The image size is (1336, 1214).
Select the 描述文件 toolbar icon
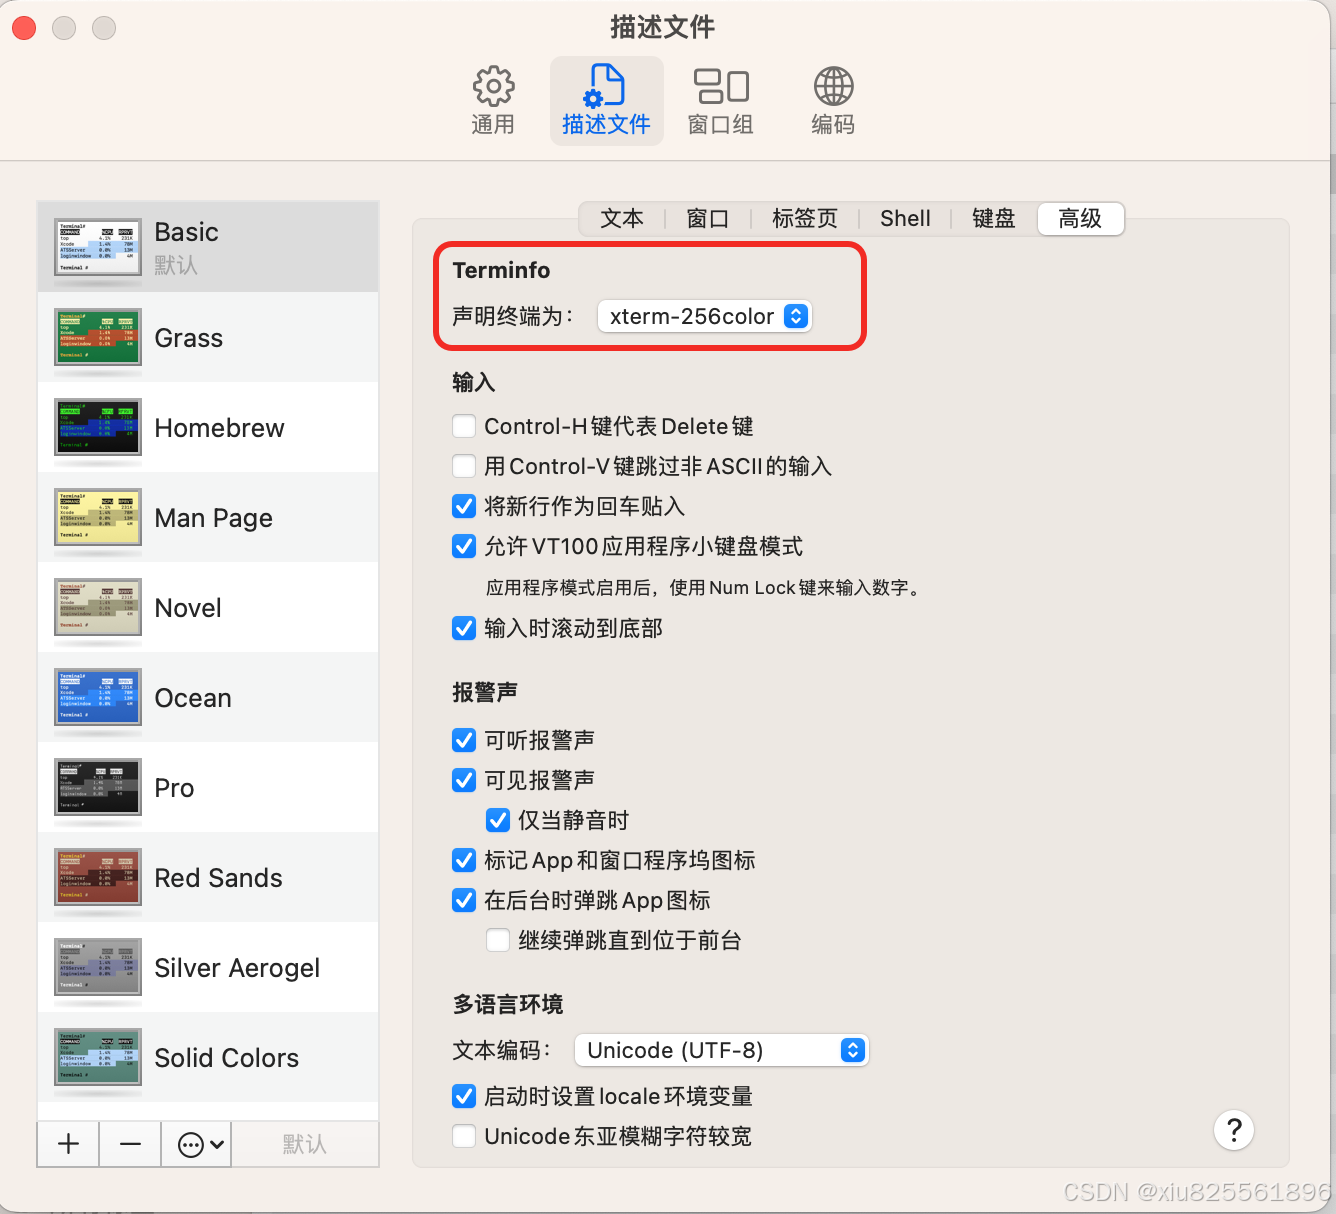(606, 99)
